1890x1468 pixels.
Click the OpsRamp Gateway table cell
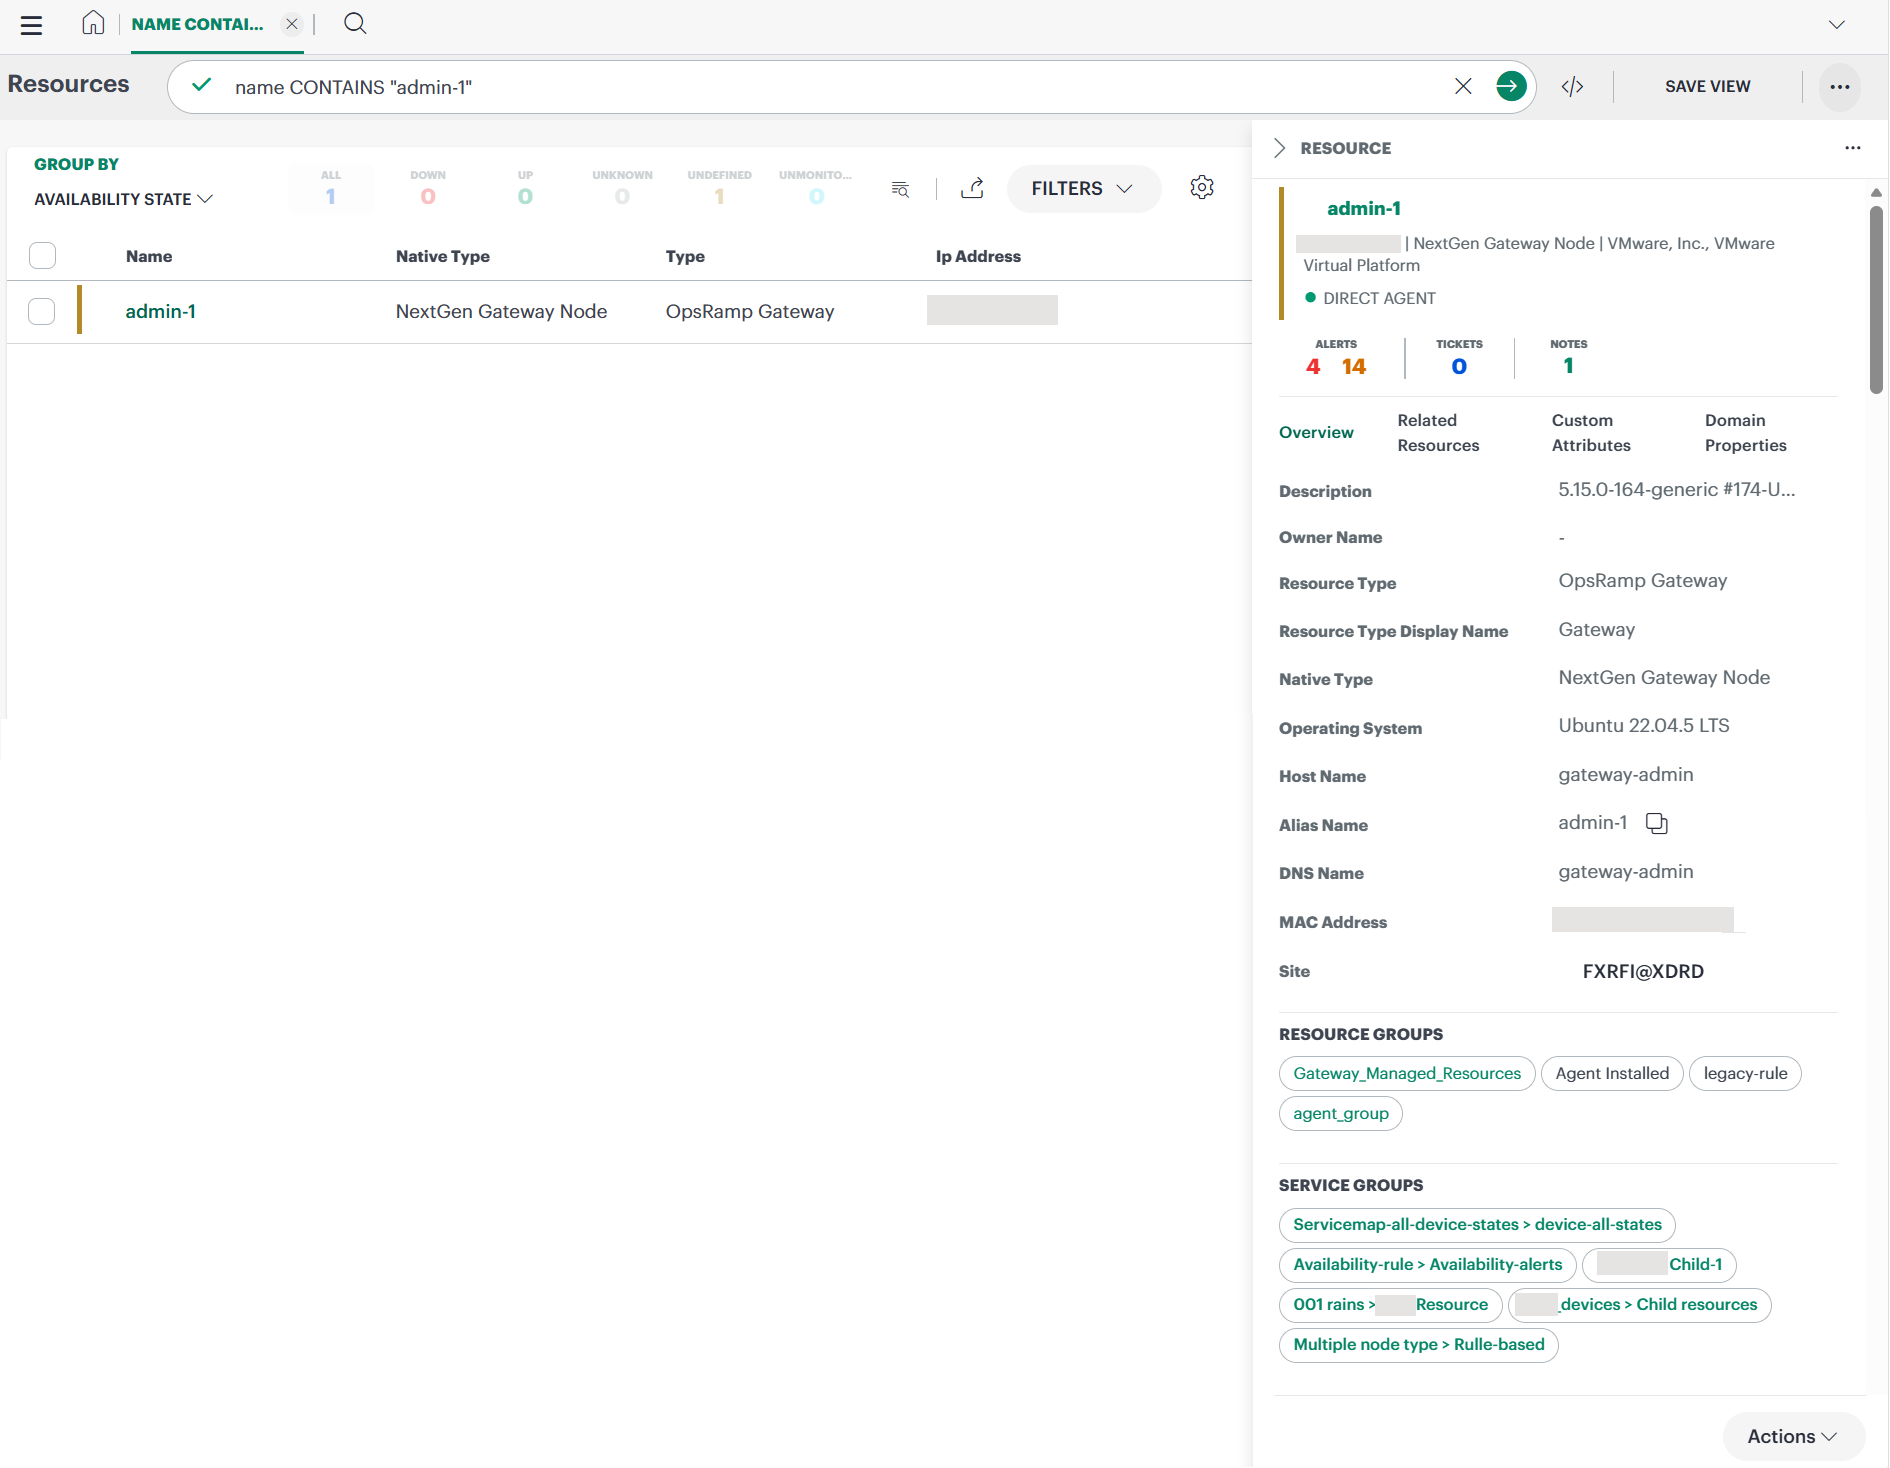tap(750, 311)
